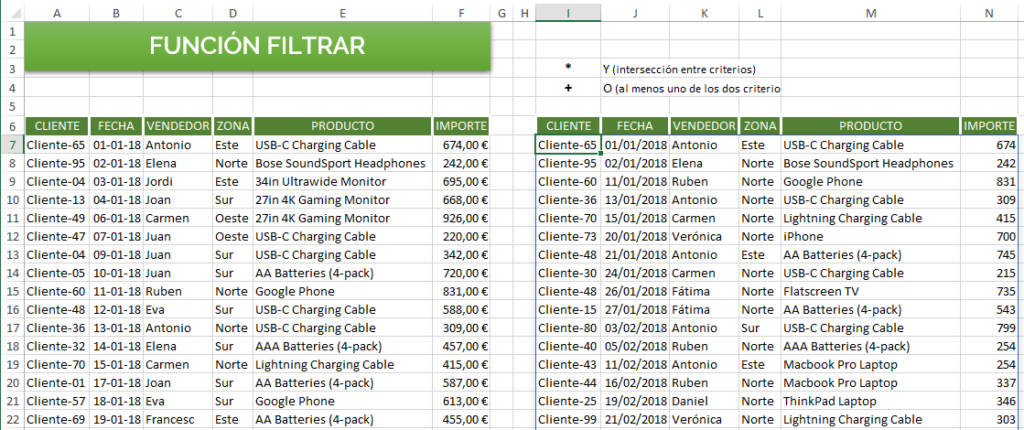Select column M header
This screenshot has height=430, width=1024.
(871, 12)
